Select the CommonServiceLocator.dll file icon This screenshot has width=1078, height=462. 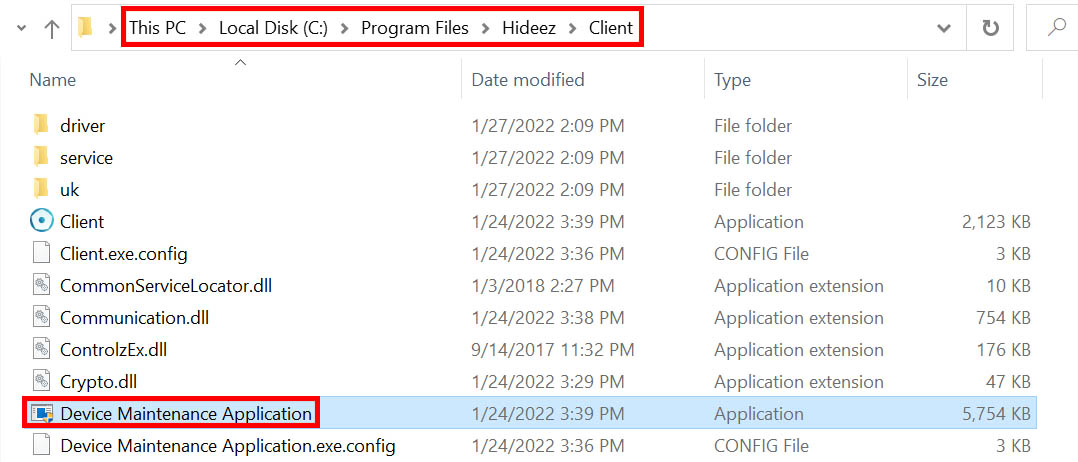[x=41, y=285]
